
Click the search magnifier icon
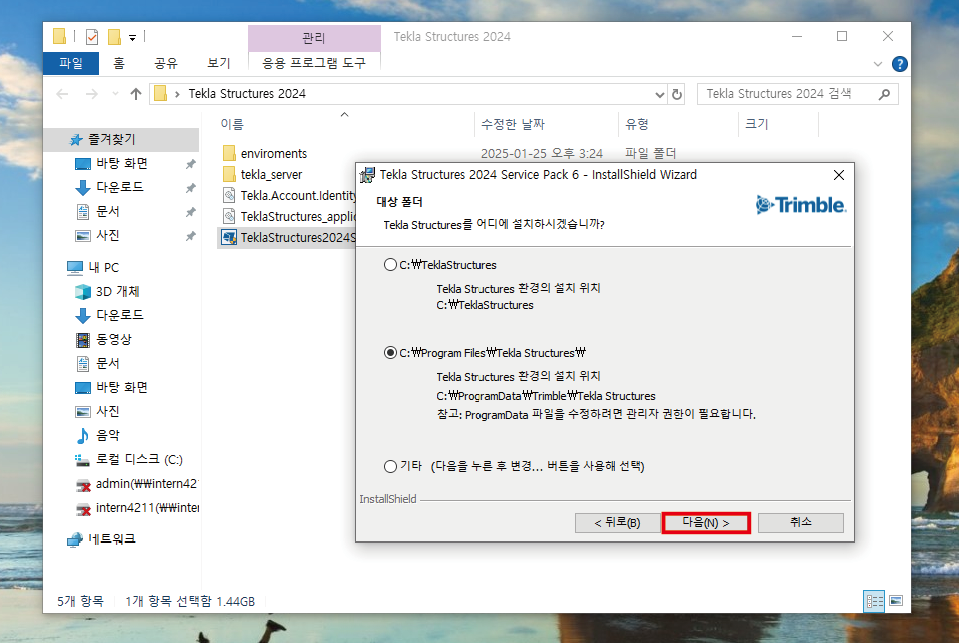(x=884, y=94)
